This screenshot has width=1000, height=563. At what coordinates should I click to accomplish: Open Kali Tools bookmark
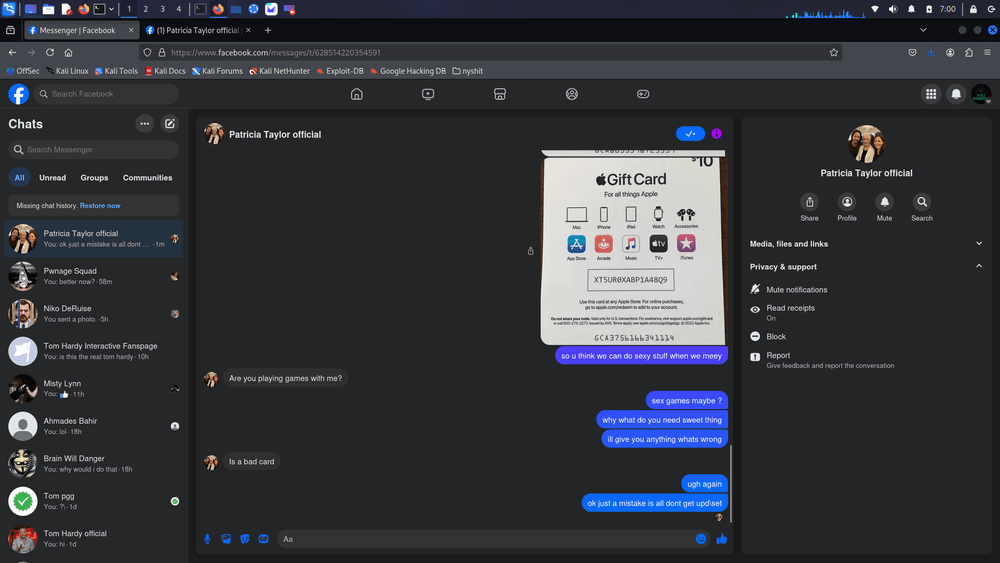(116, 71)
